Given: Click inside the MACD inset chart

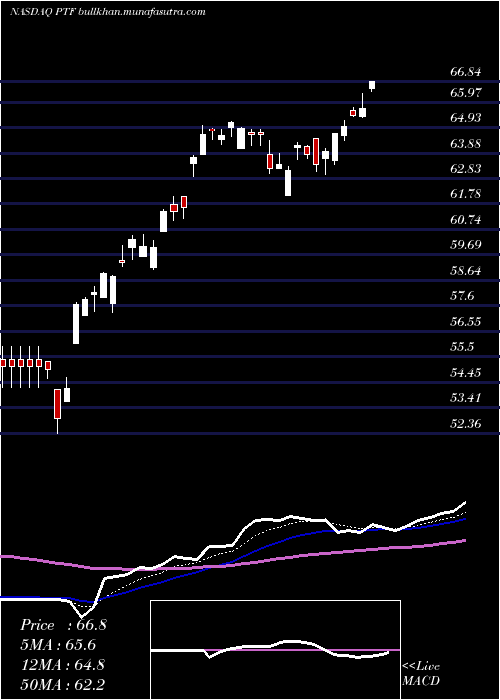Looking at the screenshot, I should pyautogui.click(x=275, y=650).
